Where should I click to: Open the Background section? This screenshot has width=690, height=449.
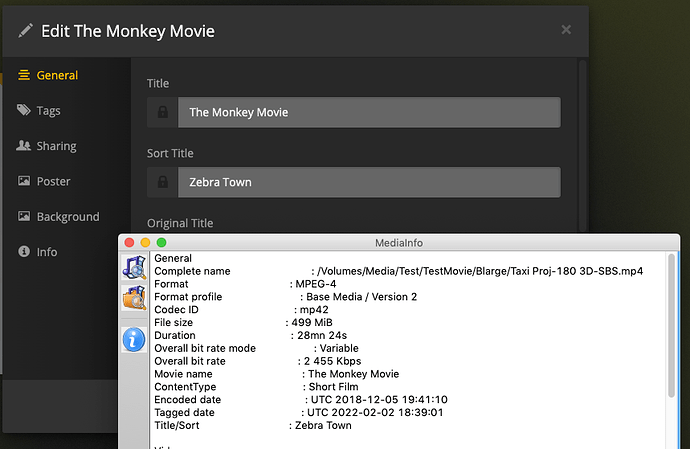click(x=59, y=217)
